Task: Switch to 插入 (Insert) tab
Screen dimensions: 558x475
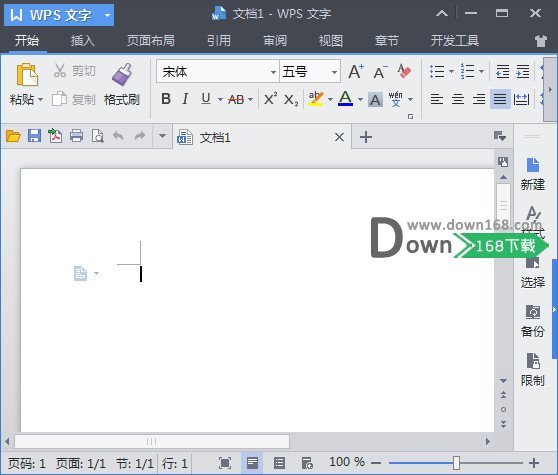Action: pos(83,41)
